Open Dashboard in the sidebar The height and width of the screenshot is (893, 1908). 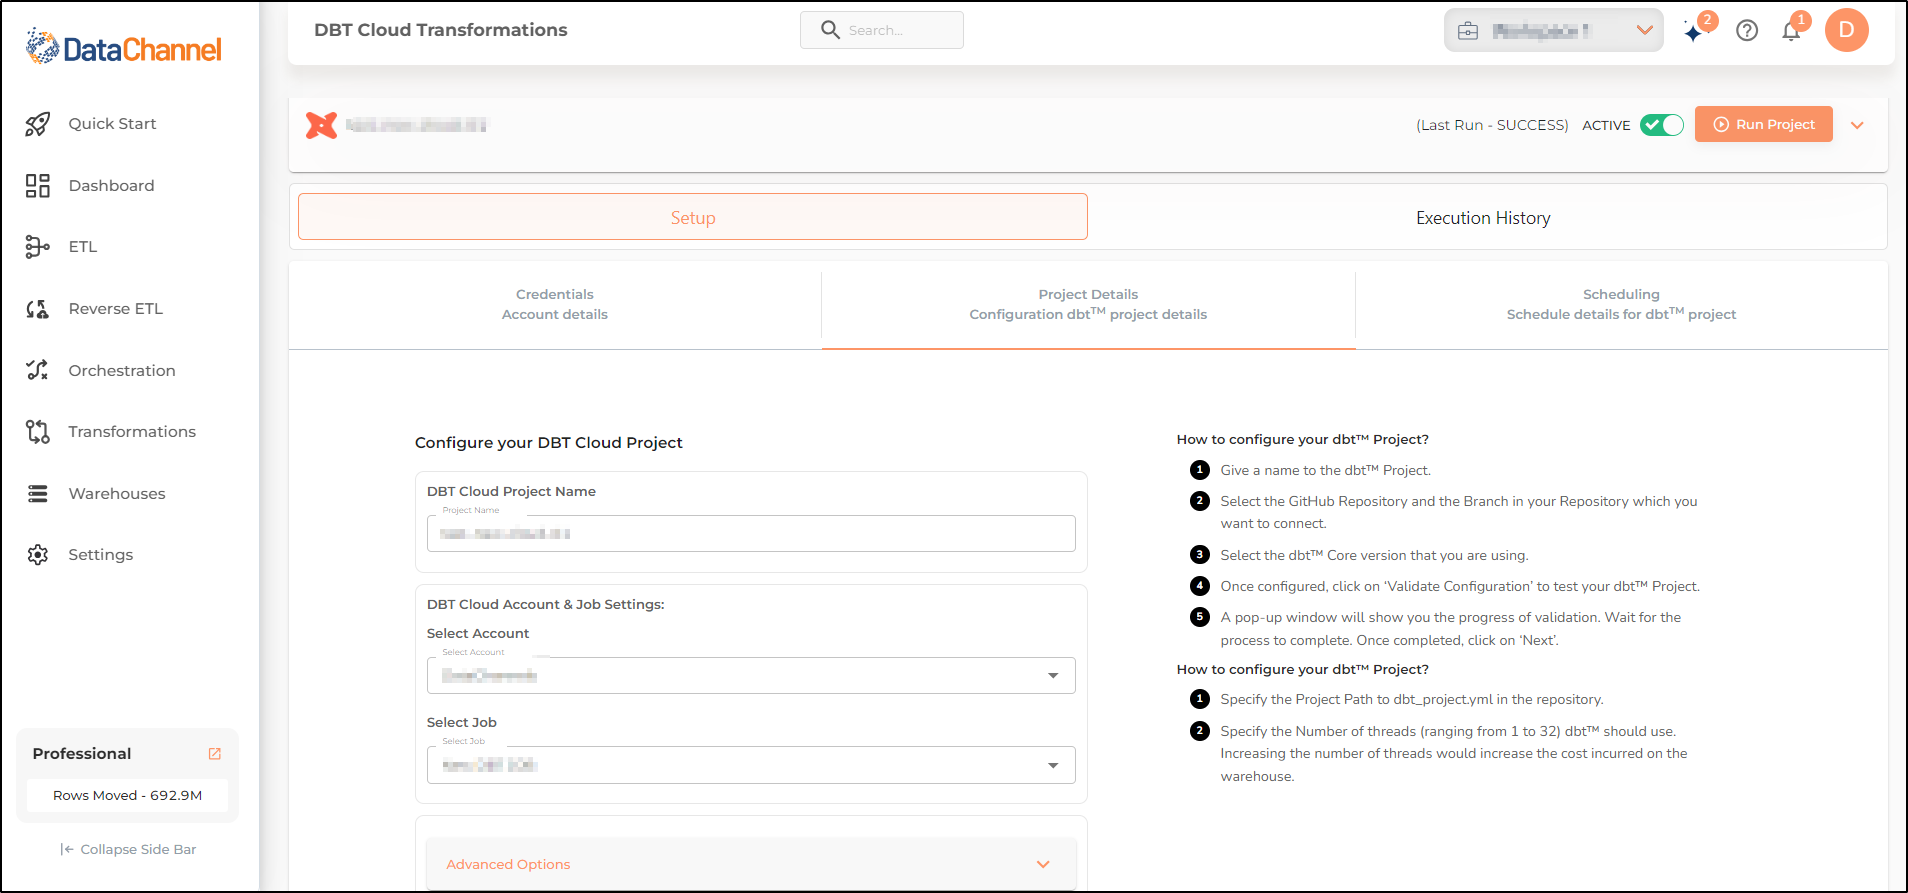[x=111, y=186]
